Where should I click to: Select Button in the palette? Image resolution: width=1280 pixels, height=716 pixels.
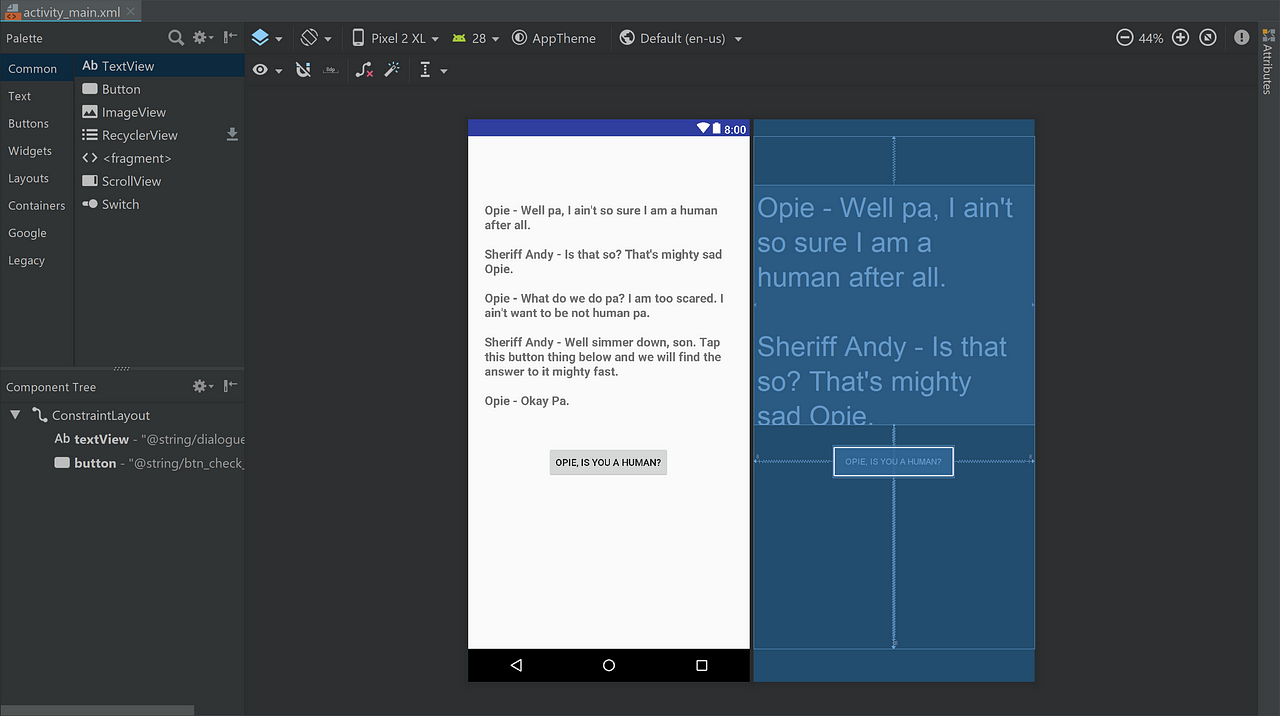[x=160, y=89]
